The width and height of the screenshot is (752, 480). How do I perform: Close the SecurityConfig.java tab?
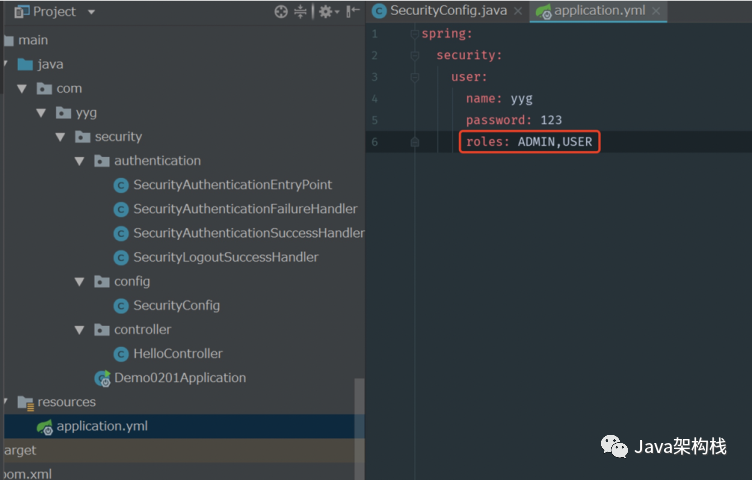point(518,11)
